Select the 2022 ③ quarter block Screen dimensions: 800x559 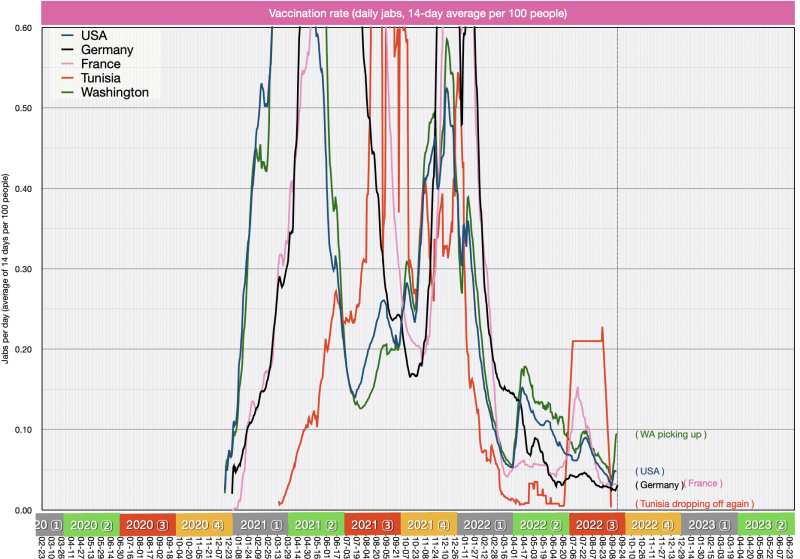tap(598, 524)
